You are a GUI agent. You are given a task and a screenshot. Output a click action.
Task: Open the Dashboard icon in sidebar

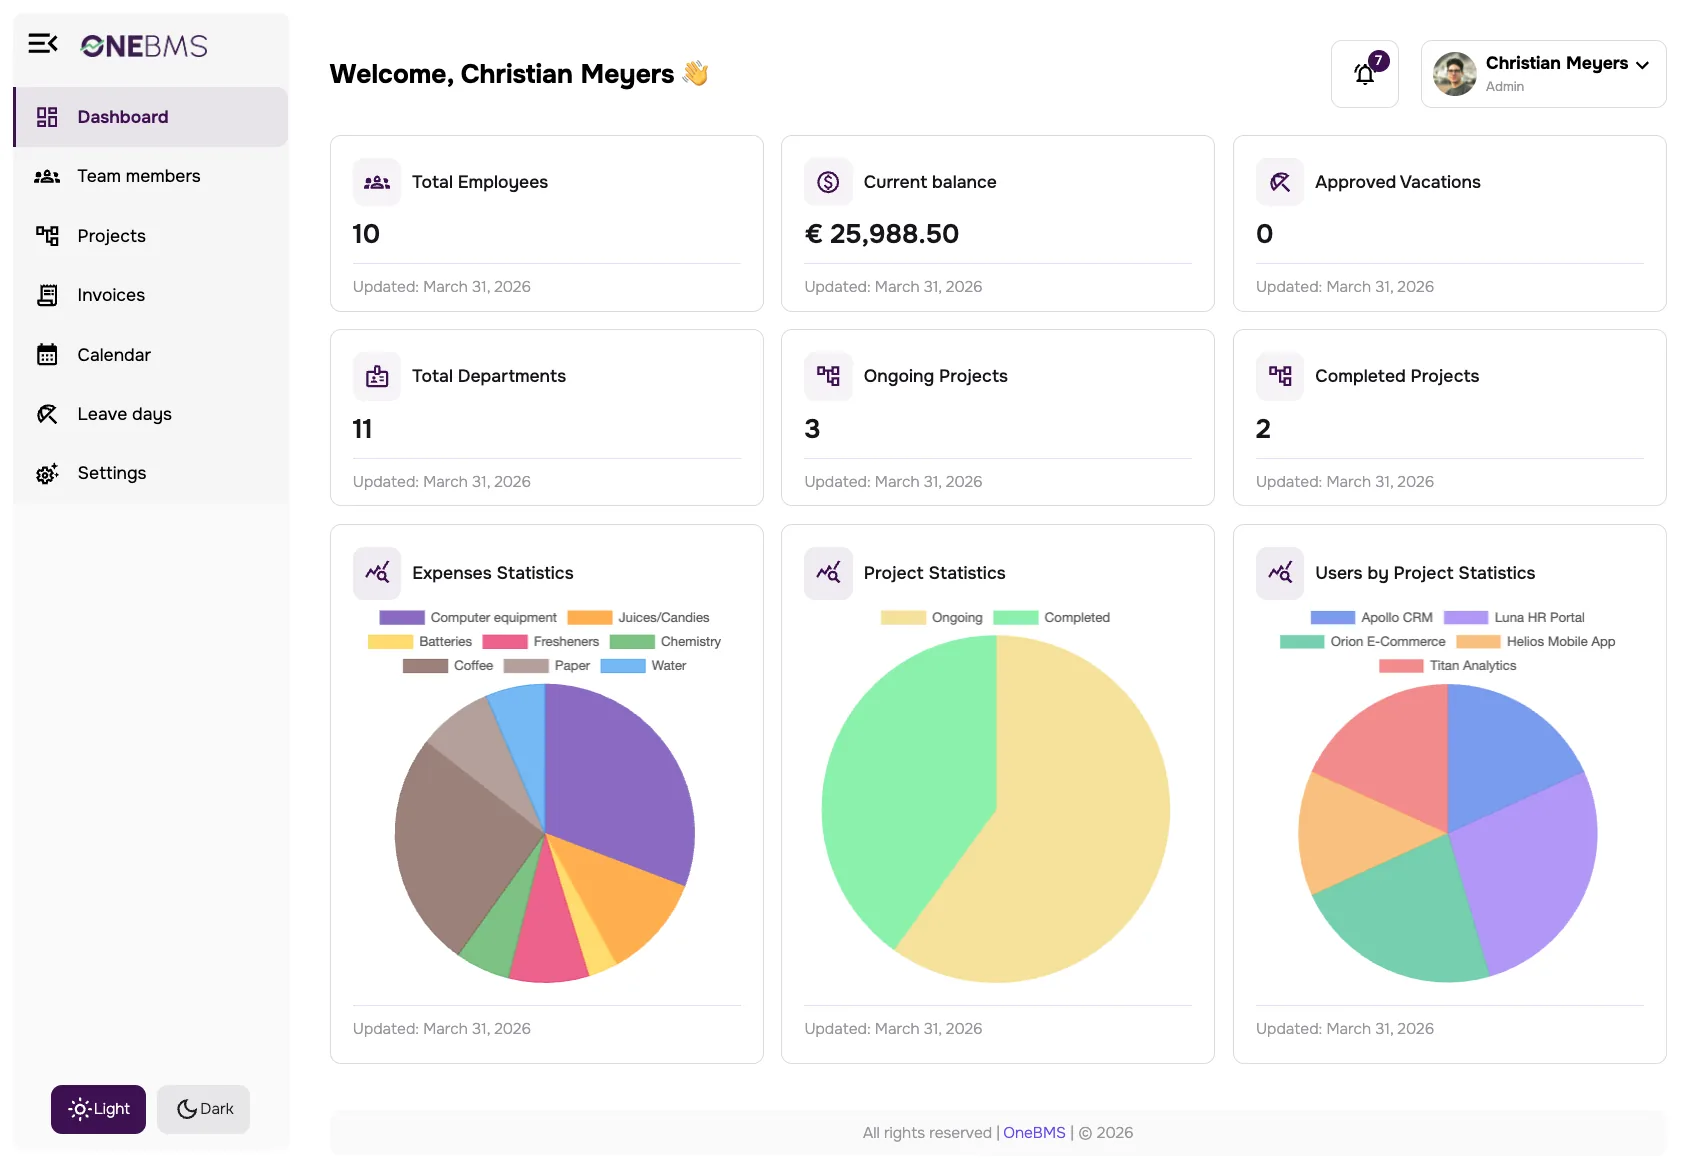[x=47, y=116]
